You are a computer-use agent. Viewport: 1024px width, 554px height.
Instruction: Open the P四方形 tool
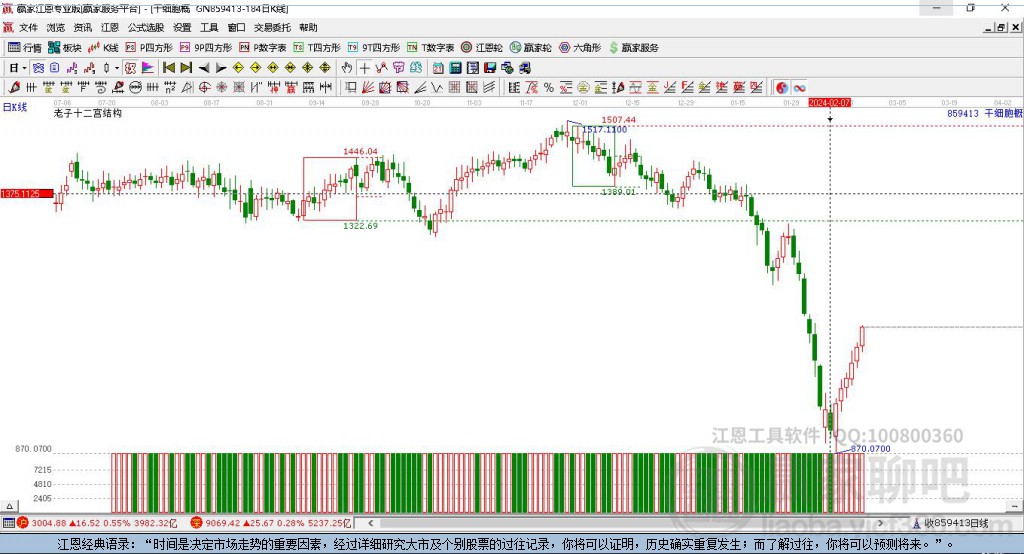(x=149, y=48)
